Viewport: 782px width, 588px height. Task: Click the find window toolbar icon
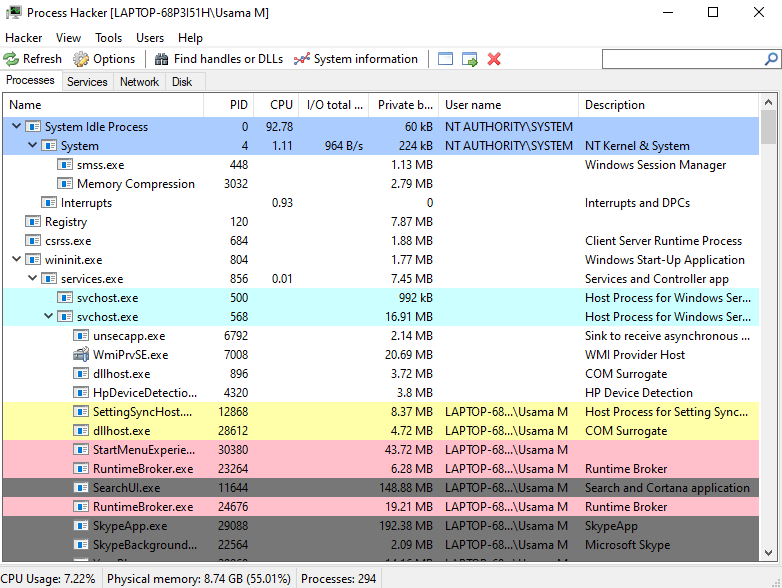[x=445, y=59]
